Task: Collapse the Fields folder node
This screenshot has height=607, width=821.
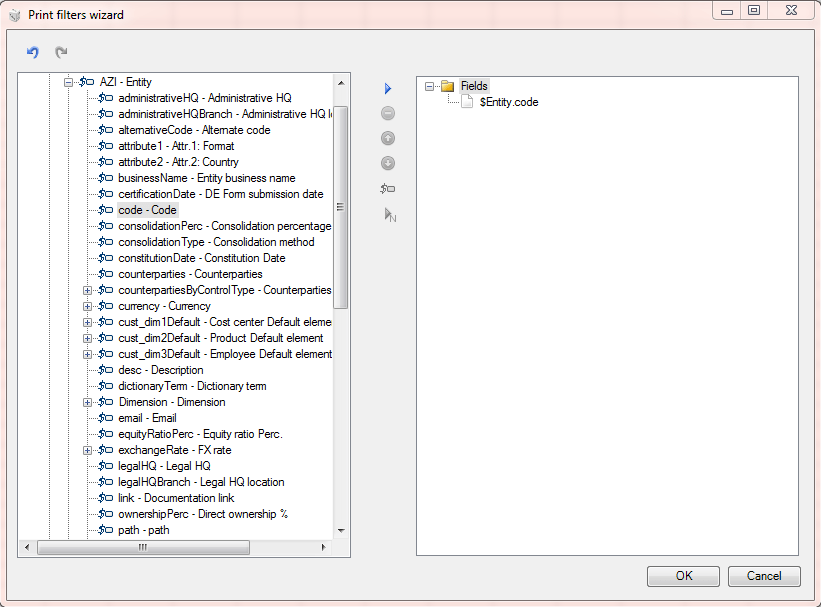Action: point(429,86)
